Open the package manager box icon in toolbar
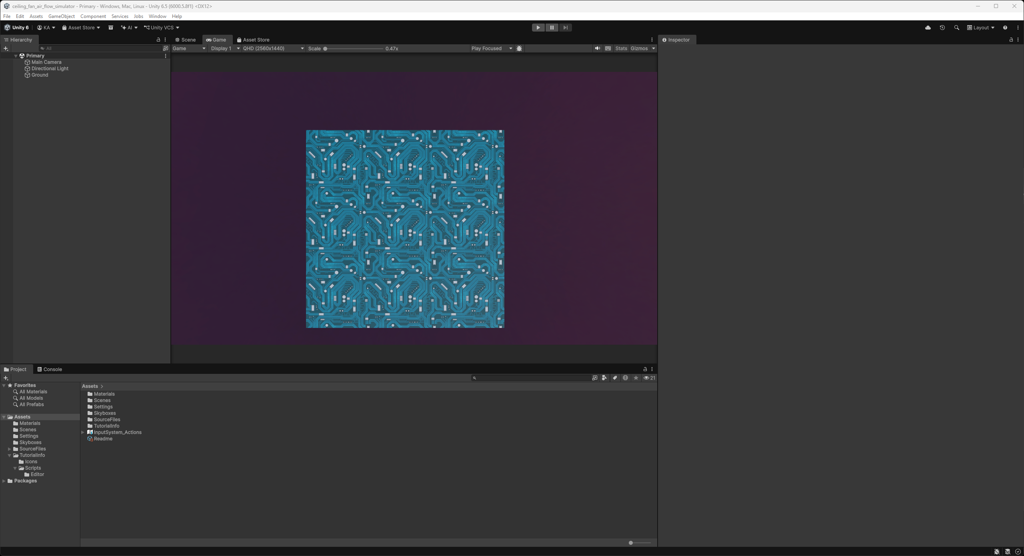The width and height of the screenshot is (1024, 556). tap(110, 27)
